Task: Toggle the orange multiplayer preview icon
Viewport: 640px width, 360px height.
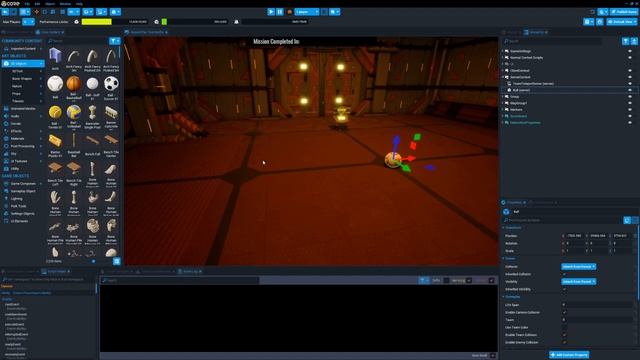Action: pyautogui.click(x=289, y=12)
